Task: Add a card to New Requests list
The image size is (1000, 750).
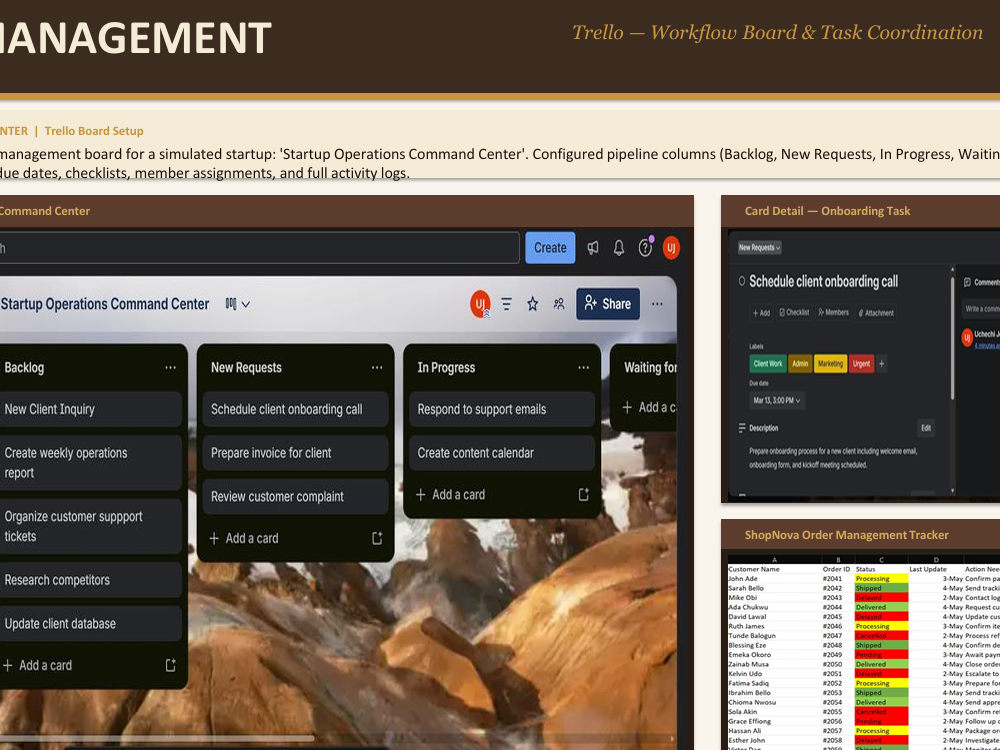Action: 244,538
